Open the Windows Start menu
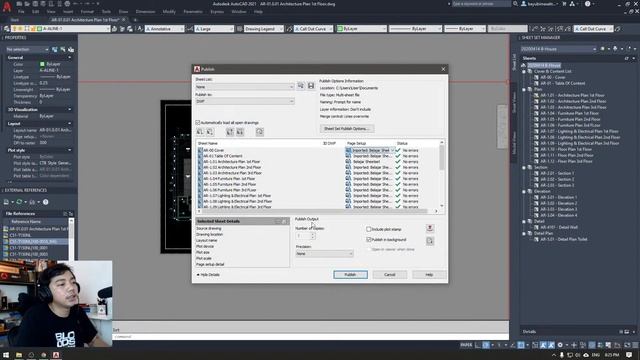Viewport: 640px width, 360px height. pyautogui.click(x=6, y=355)
